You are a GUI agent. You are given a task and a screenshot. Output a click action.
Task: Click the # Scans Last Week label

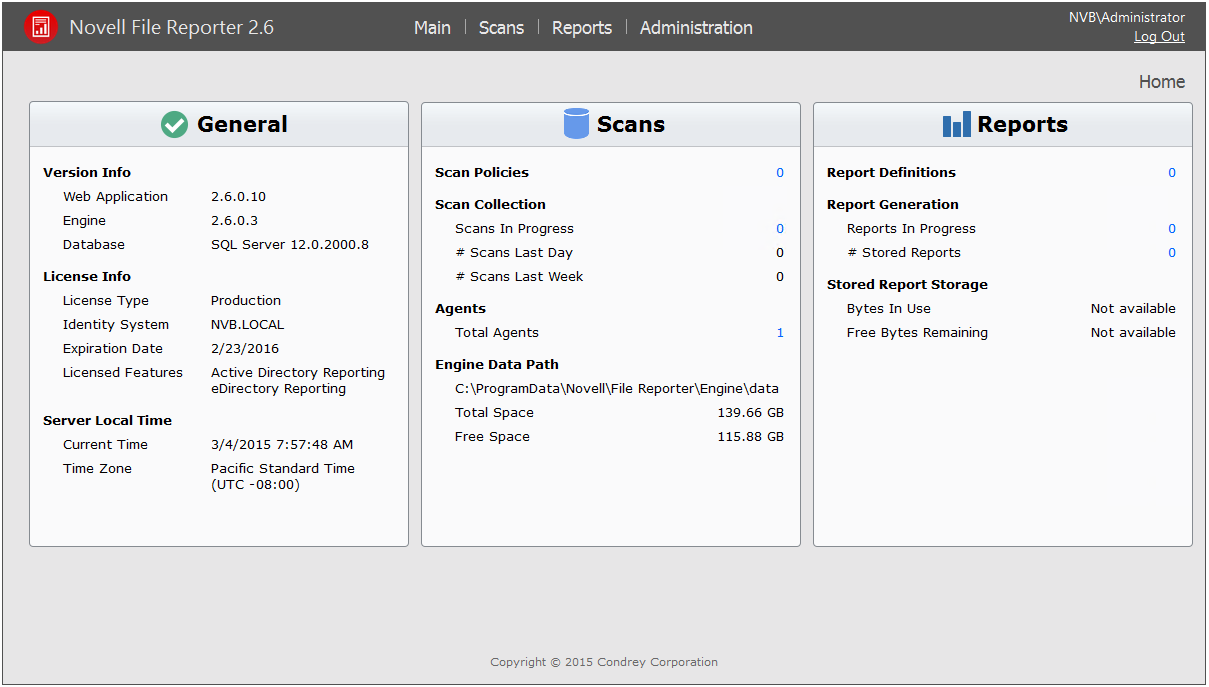pos(519,277)
